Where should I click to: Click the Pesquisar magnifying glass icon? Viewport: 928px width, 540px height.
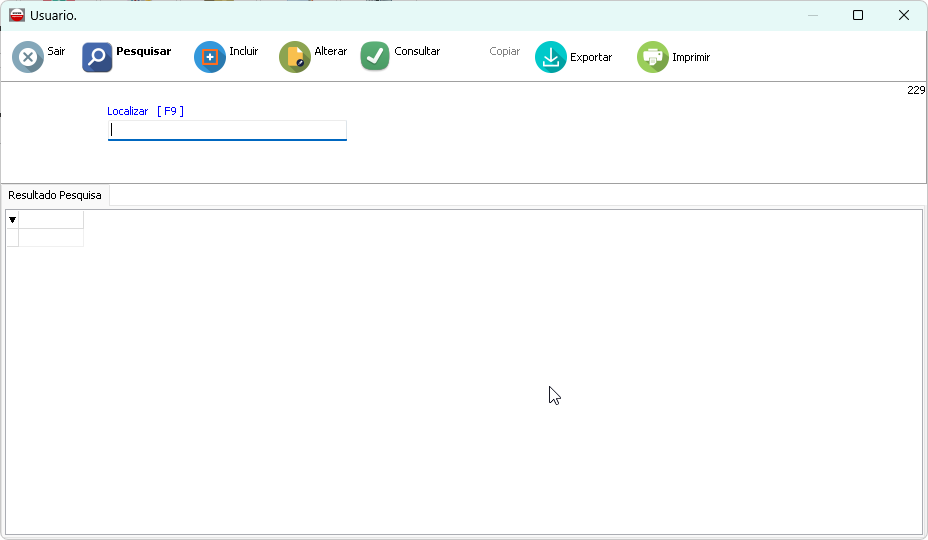click(97, 57)
